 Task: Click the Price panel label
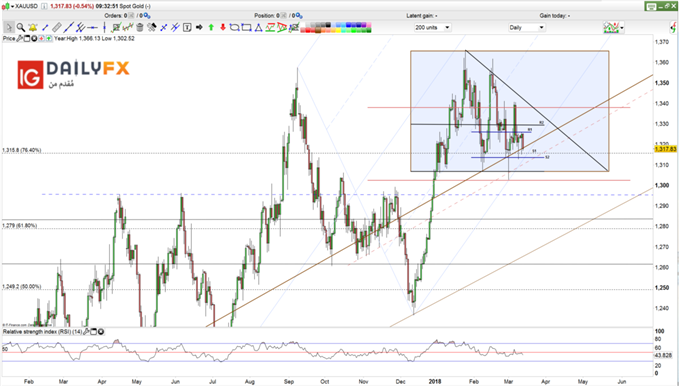(9, 39)
